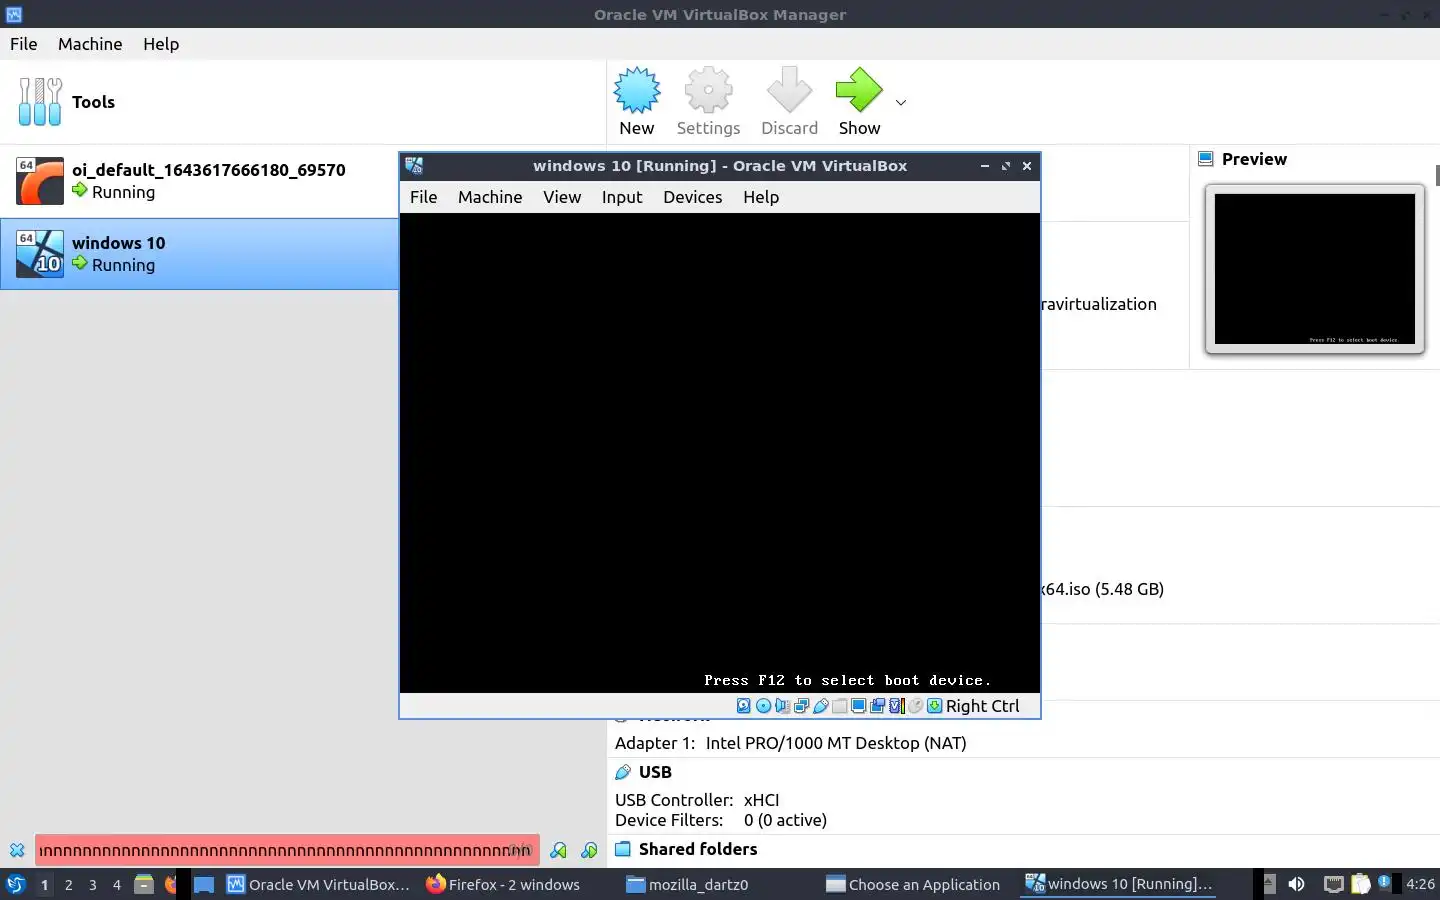The image size is (1440, 900).
Task: Click the network tray icon
Action: point(1333,884)
